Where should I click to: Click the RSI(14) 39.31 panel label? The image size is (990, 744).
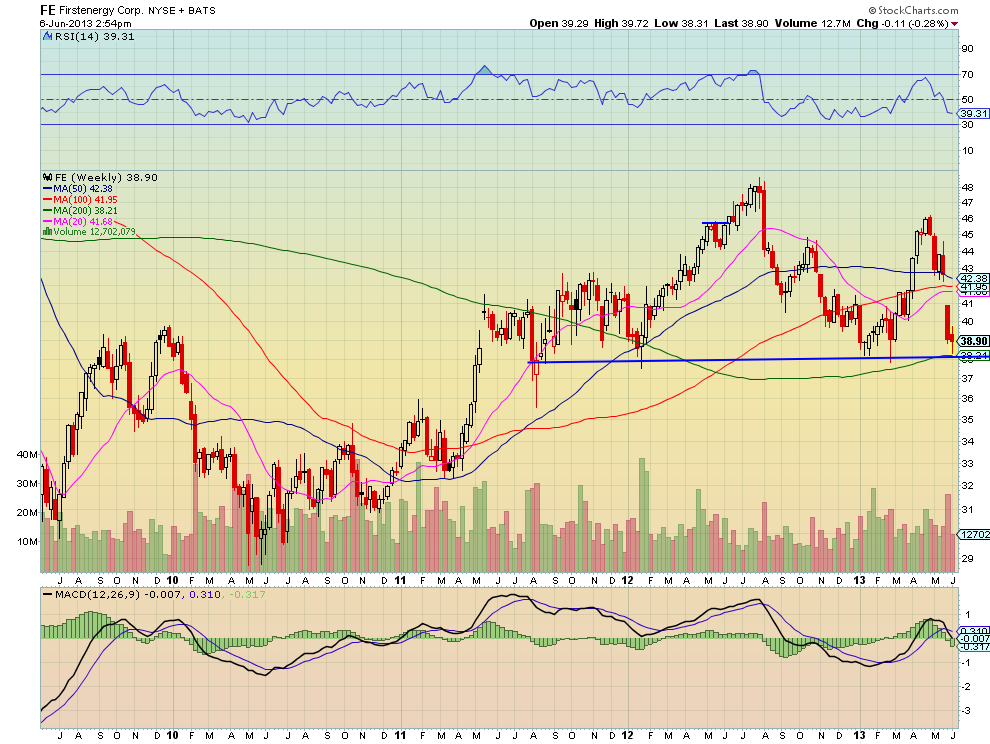click(94, 37)
